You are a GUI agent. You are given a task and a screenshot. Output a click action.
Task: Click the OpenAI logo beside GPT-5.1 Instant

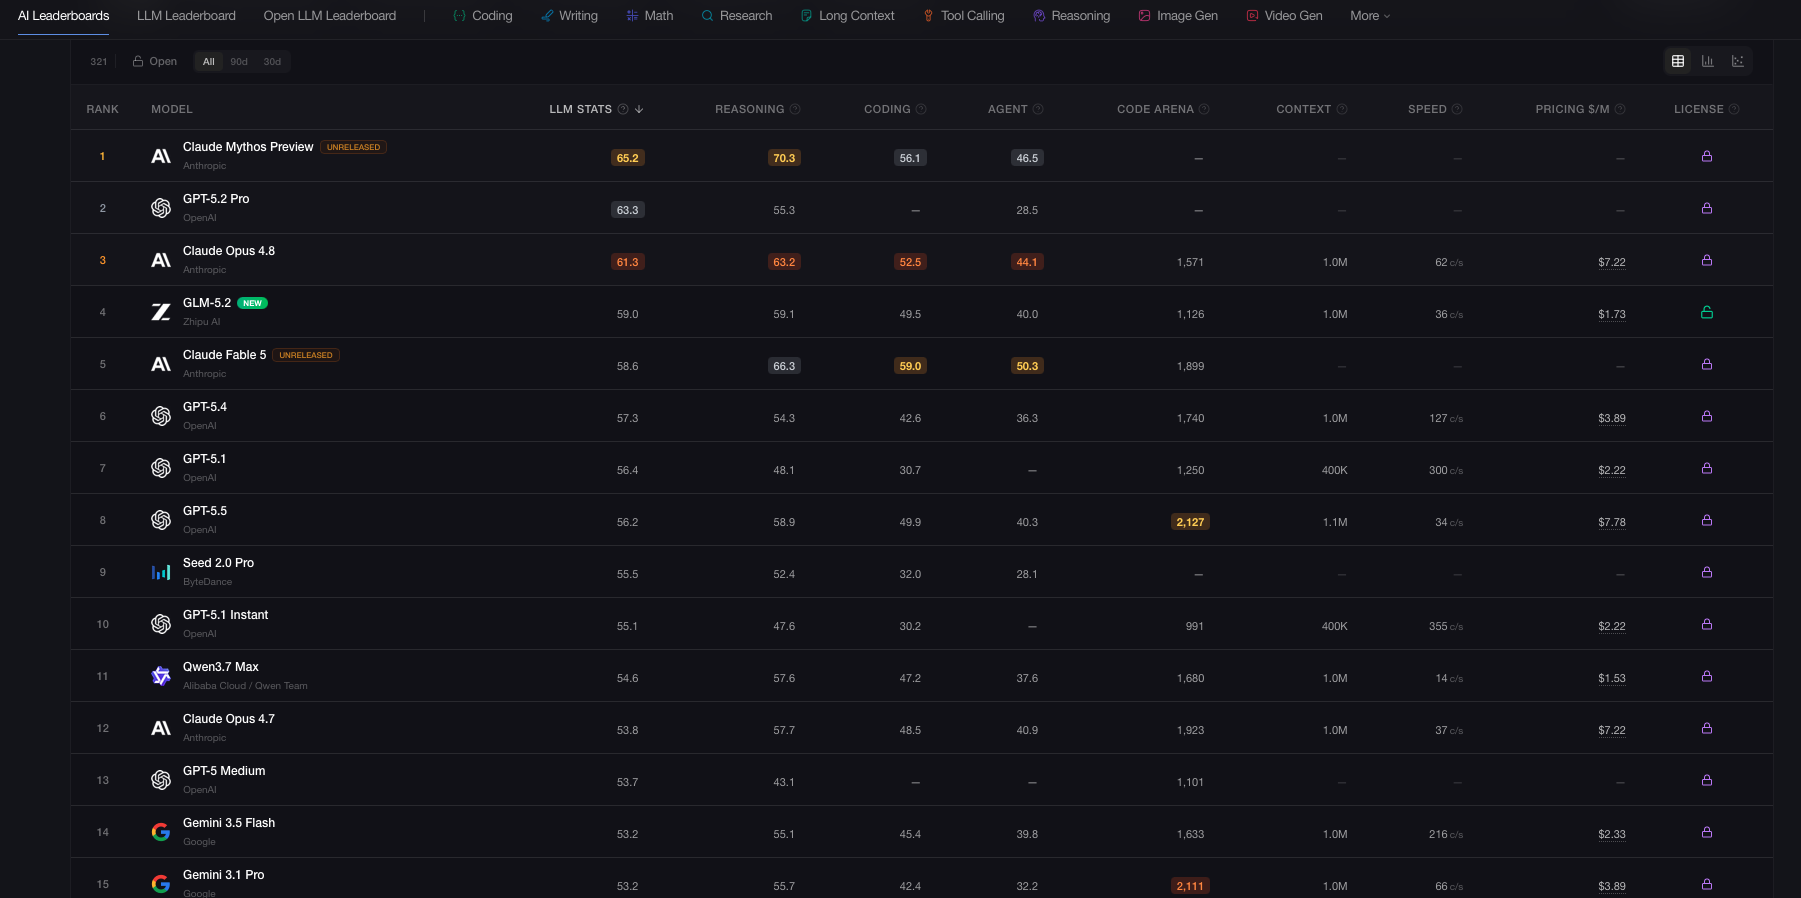click(161, 624)
